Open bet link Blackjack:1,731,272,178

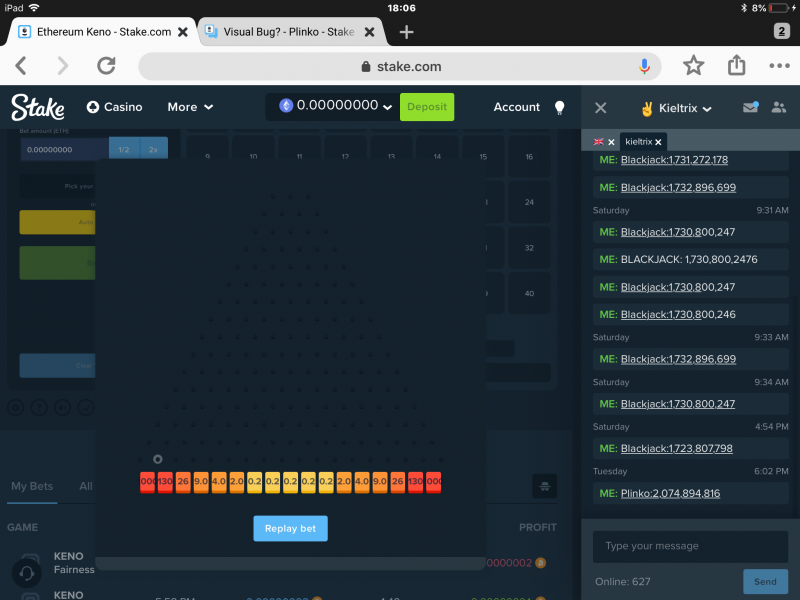(674, 160)
